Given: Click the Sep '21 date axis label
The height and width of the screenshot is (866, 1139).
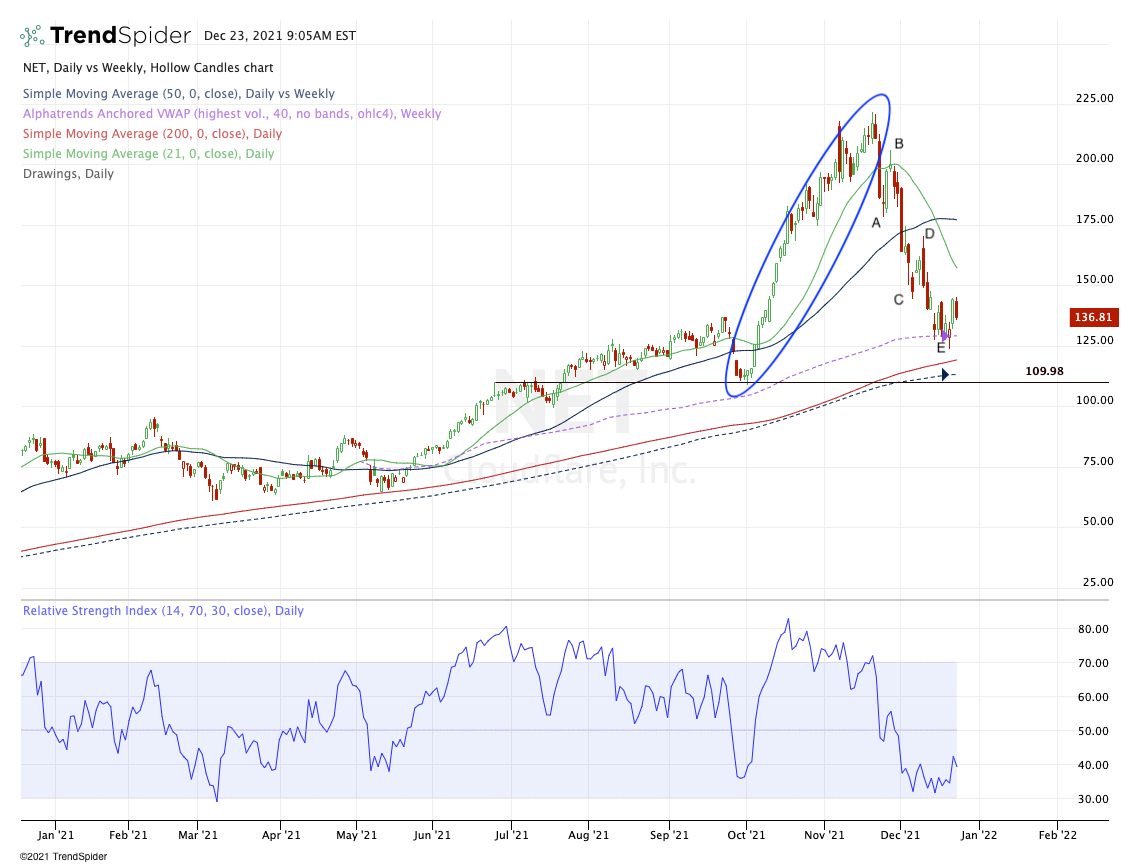Looking at the screenshot, I should click(669, 835).
